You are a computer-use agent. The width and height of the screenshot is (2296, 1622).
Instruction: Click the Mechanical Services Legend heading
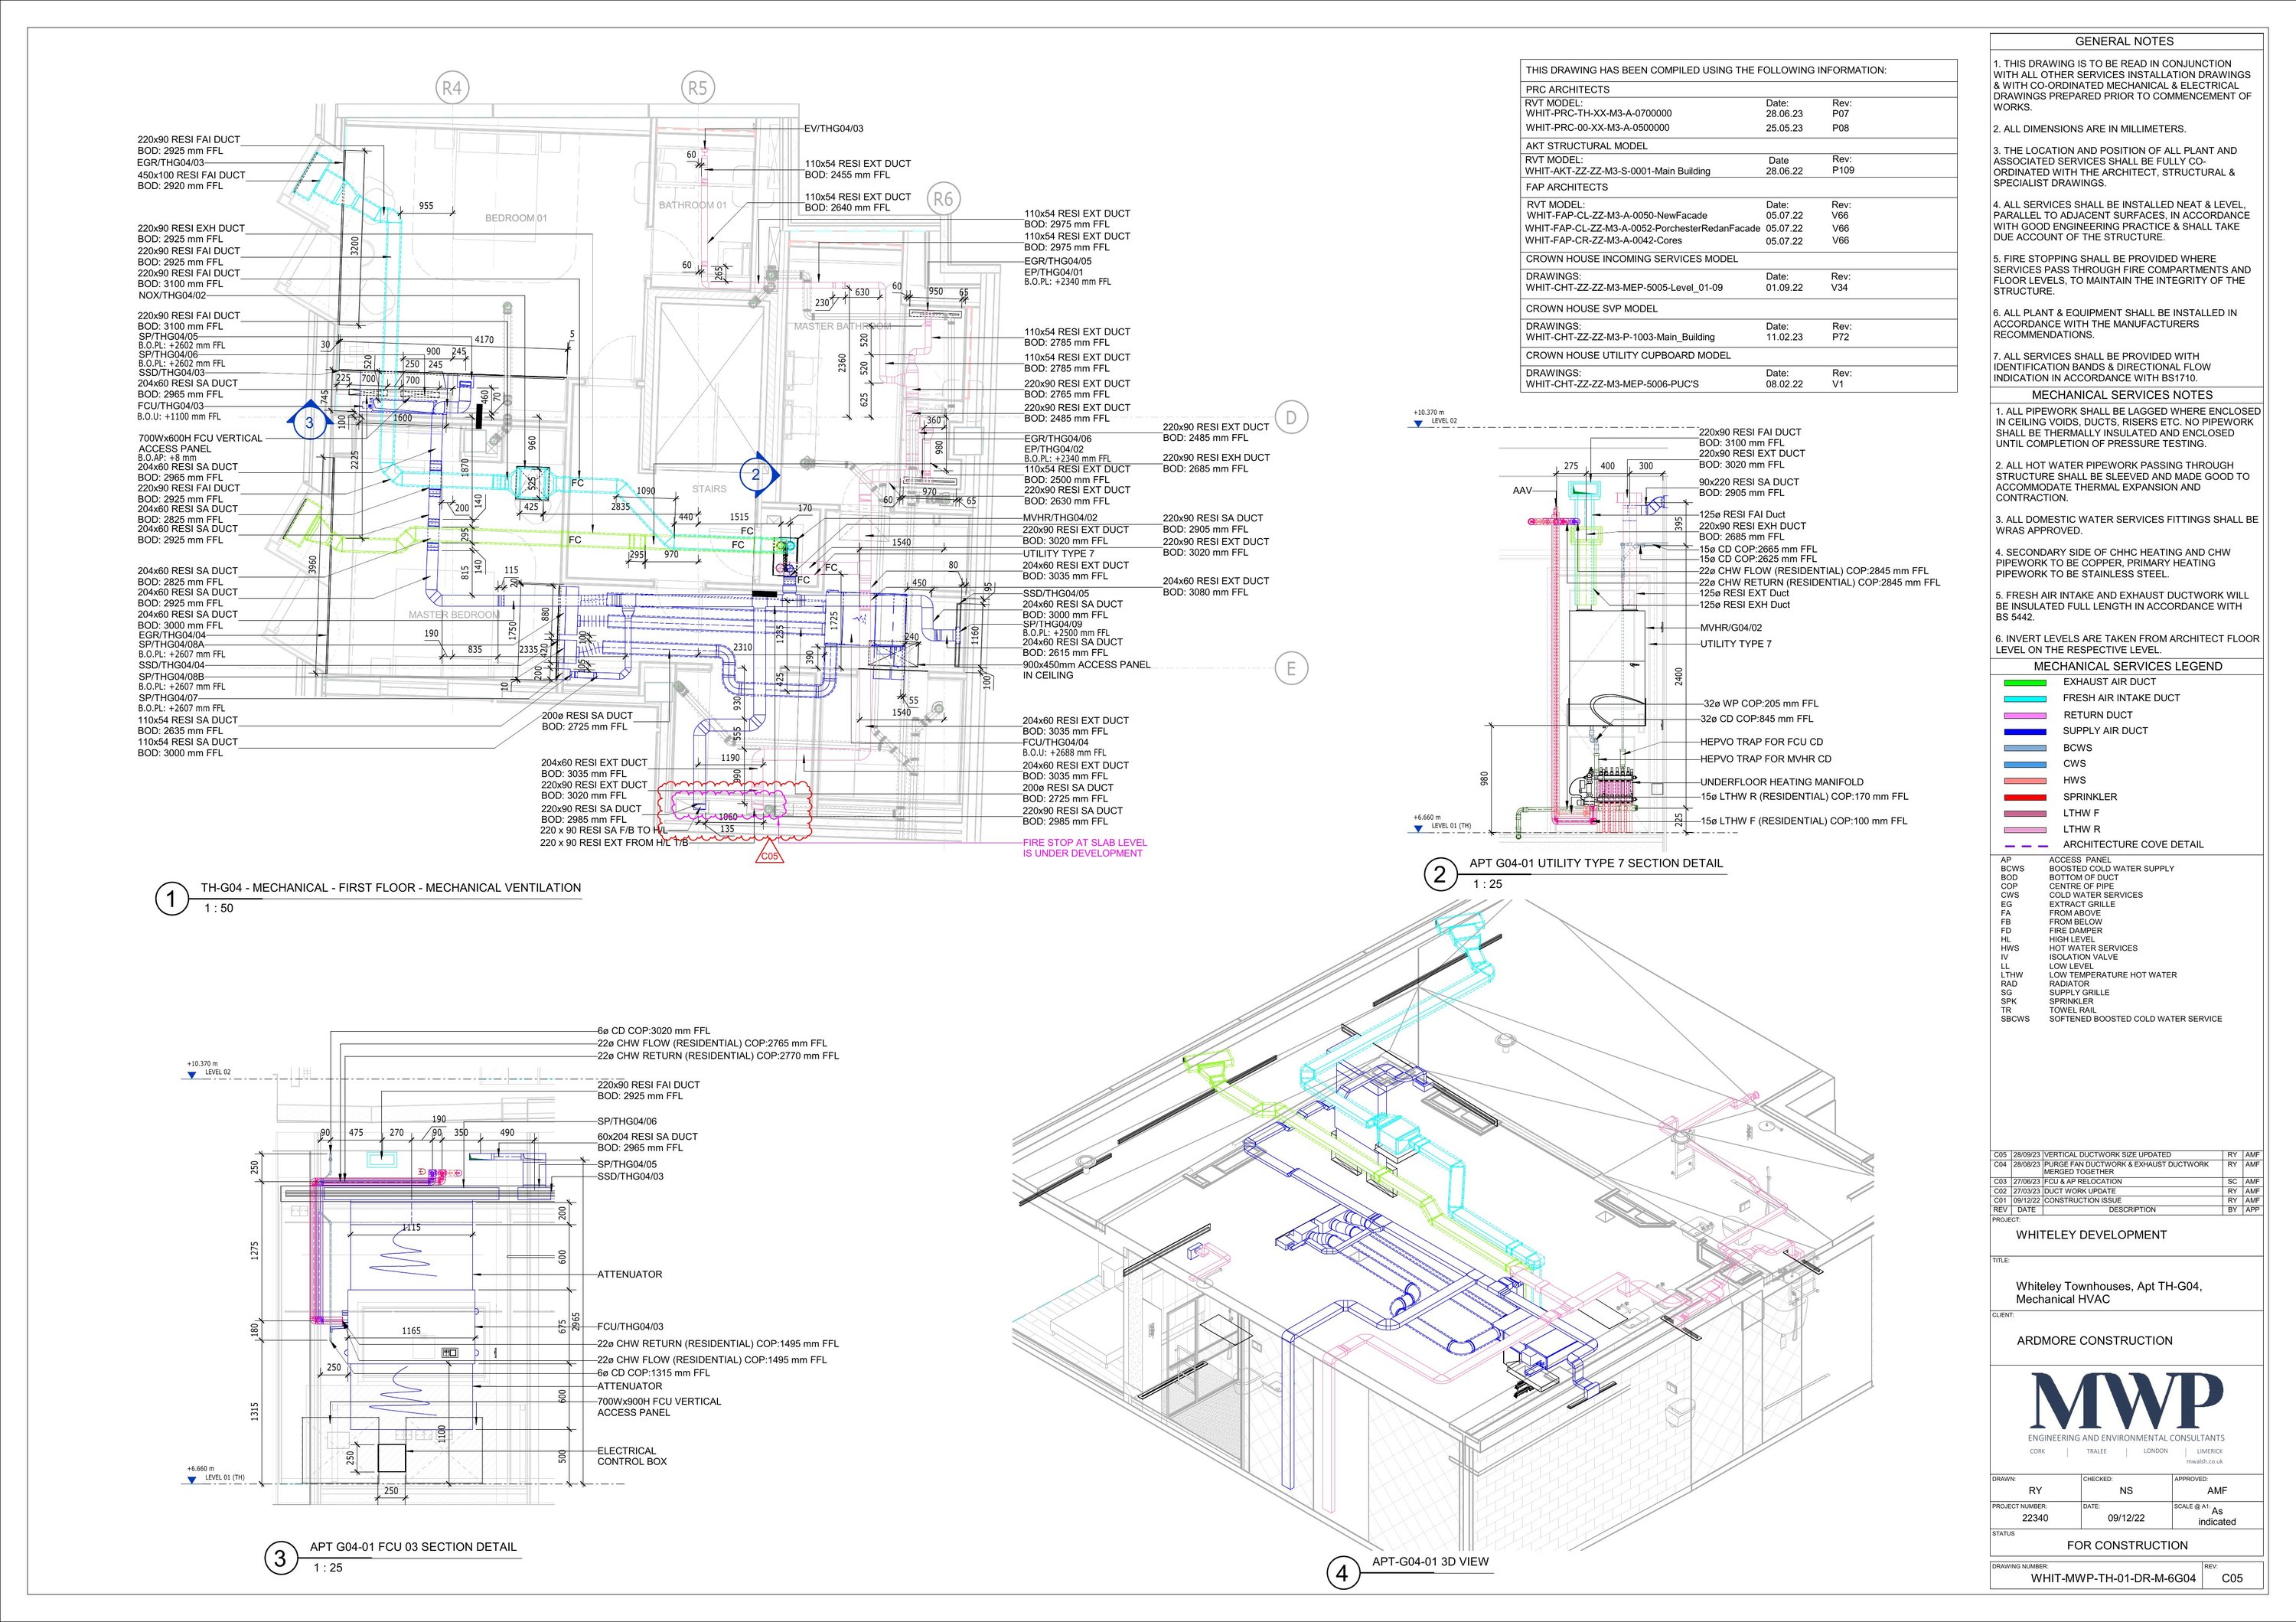point(2128,666)
